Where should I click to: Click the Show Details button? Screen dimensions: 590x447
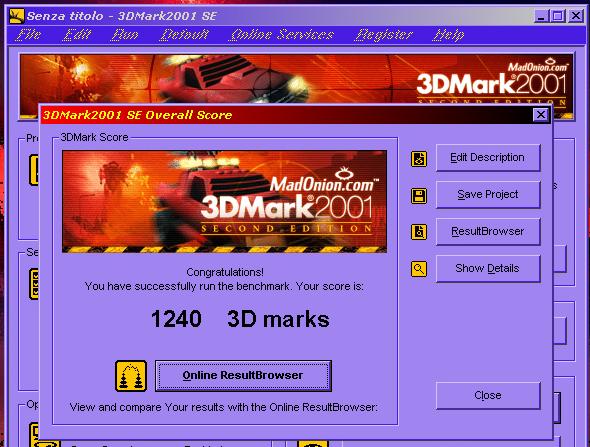coord(488,268)
